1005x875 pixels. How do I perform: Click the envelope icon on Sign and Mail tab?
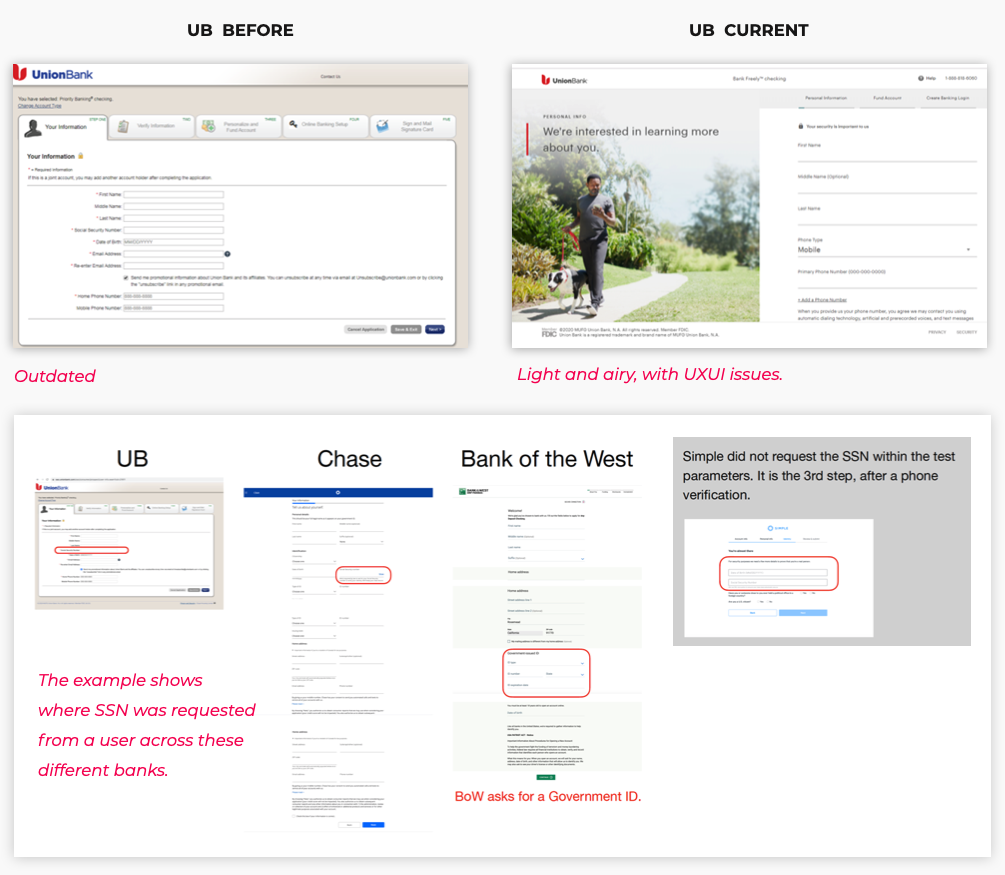coord(383,126)
